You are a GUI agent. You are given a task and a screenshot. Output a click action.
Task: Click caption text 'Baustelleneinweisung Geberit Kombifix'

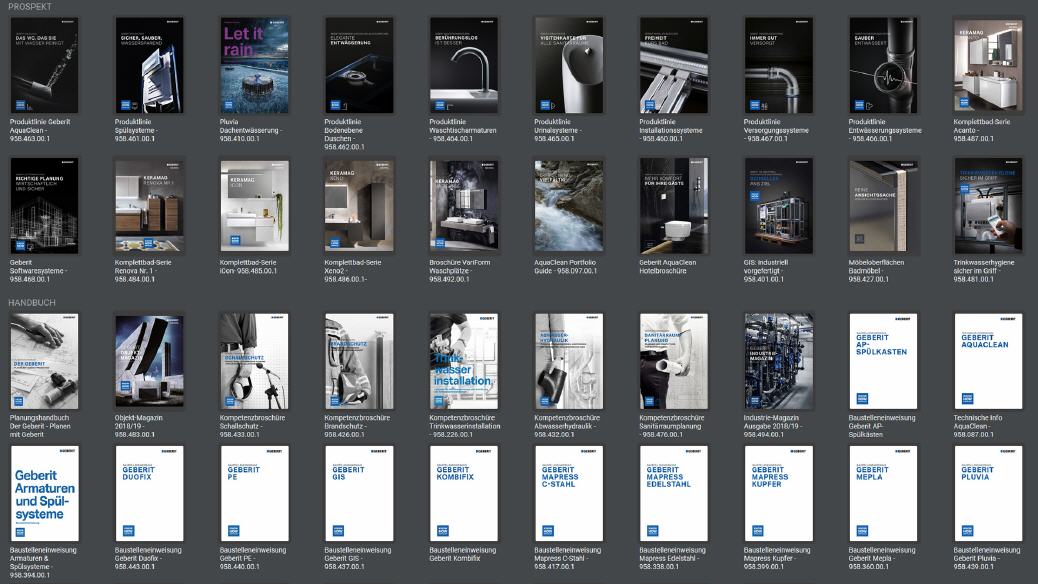click(x=463, y=554)
